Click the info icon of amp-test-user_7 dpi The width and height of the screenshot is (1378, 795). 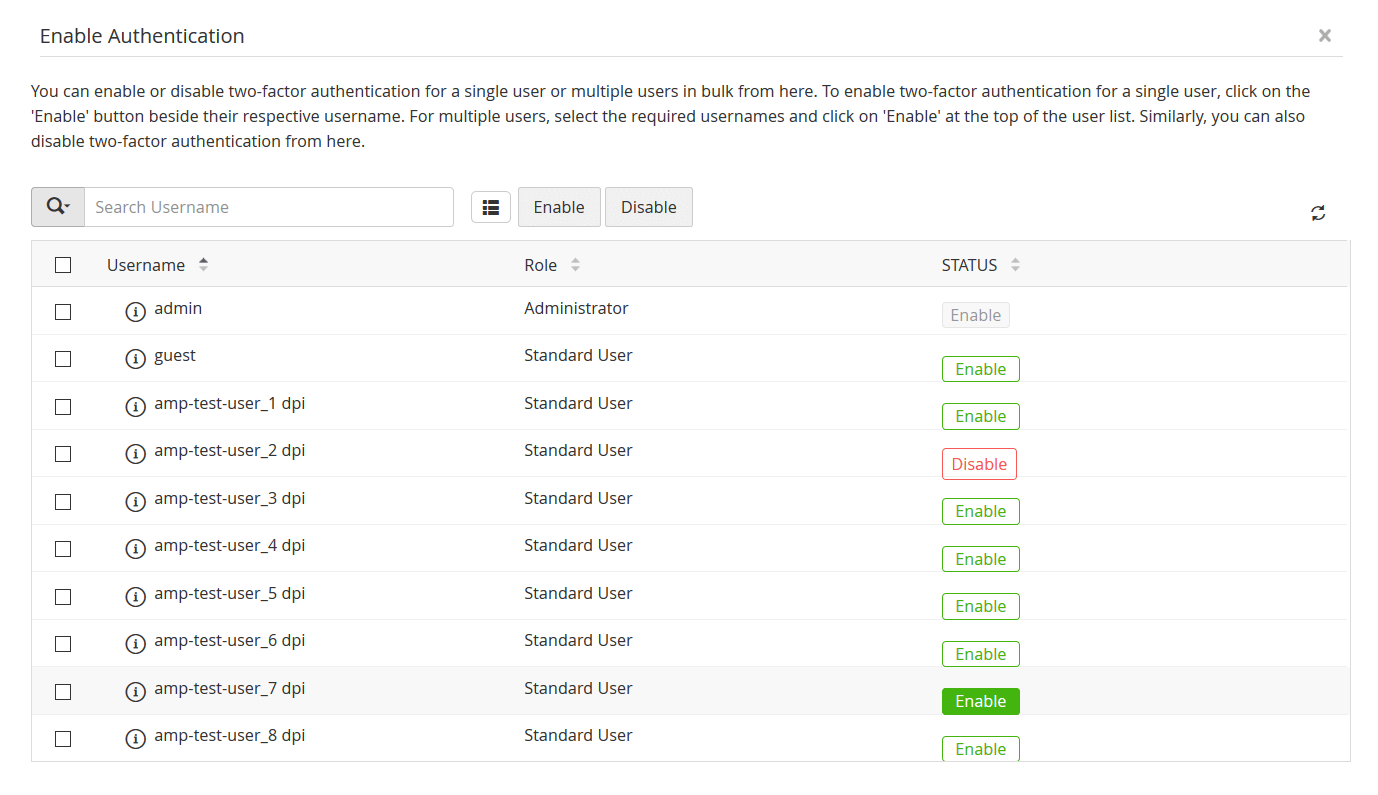tap(136, 691)
